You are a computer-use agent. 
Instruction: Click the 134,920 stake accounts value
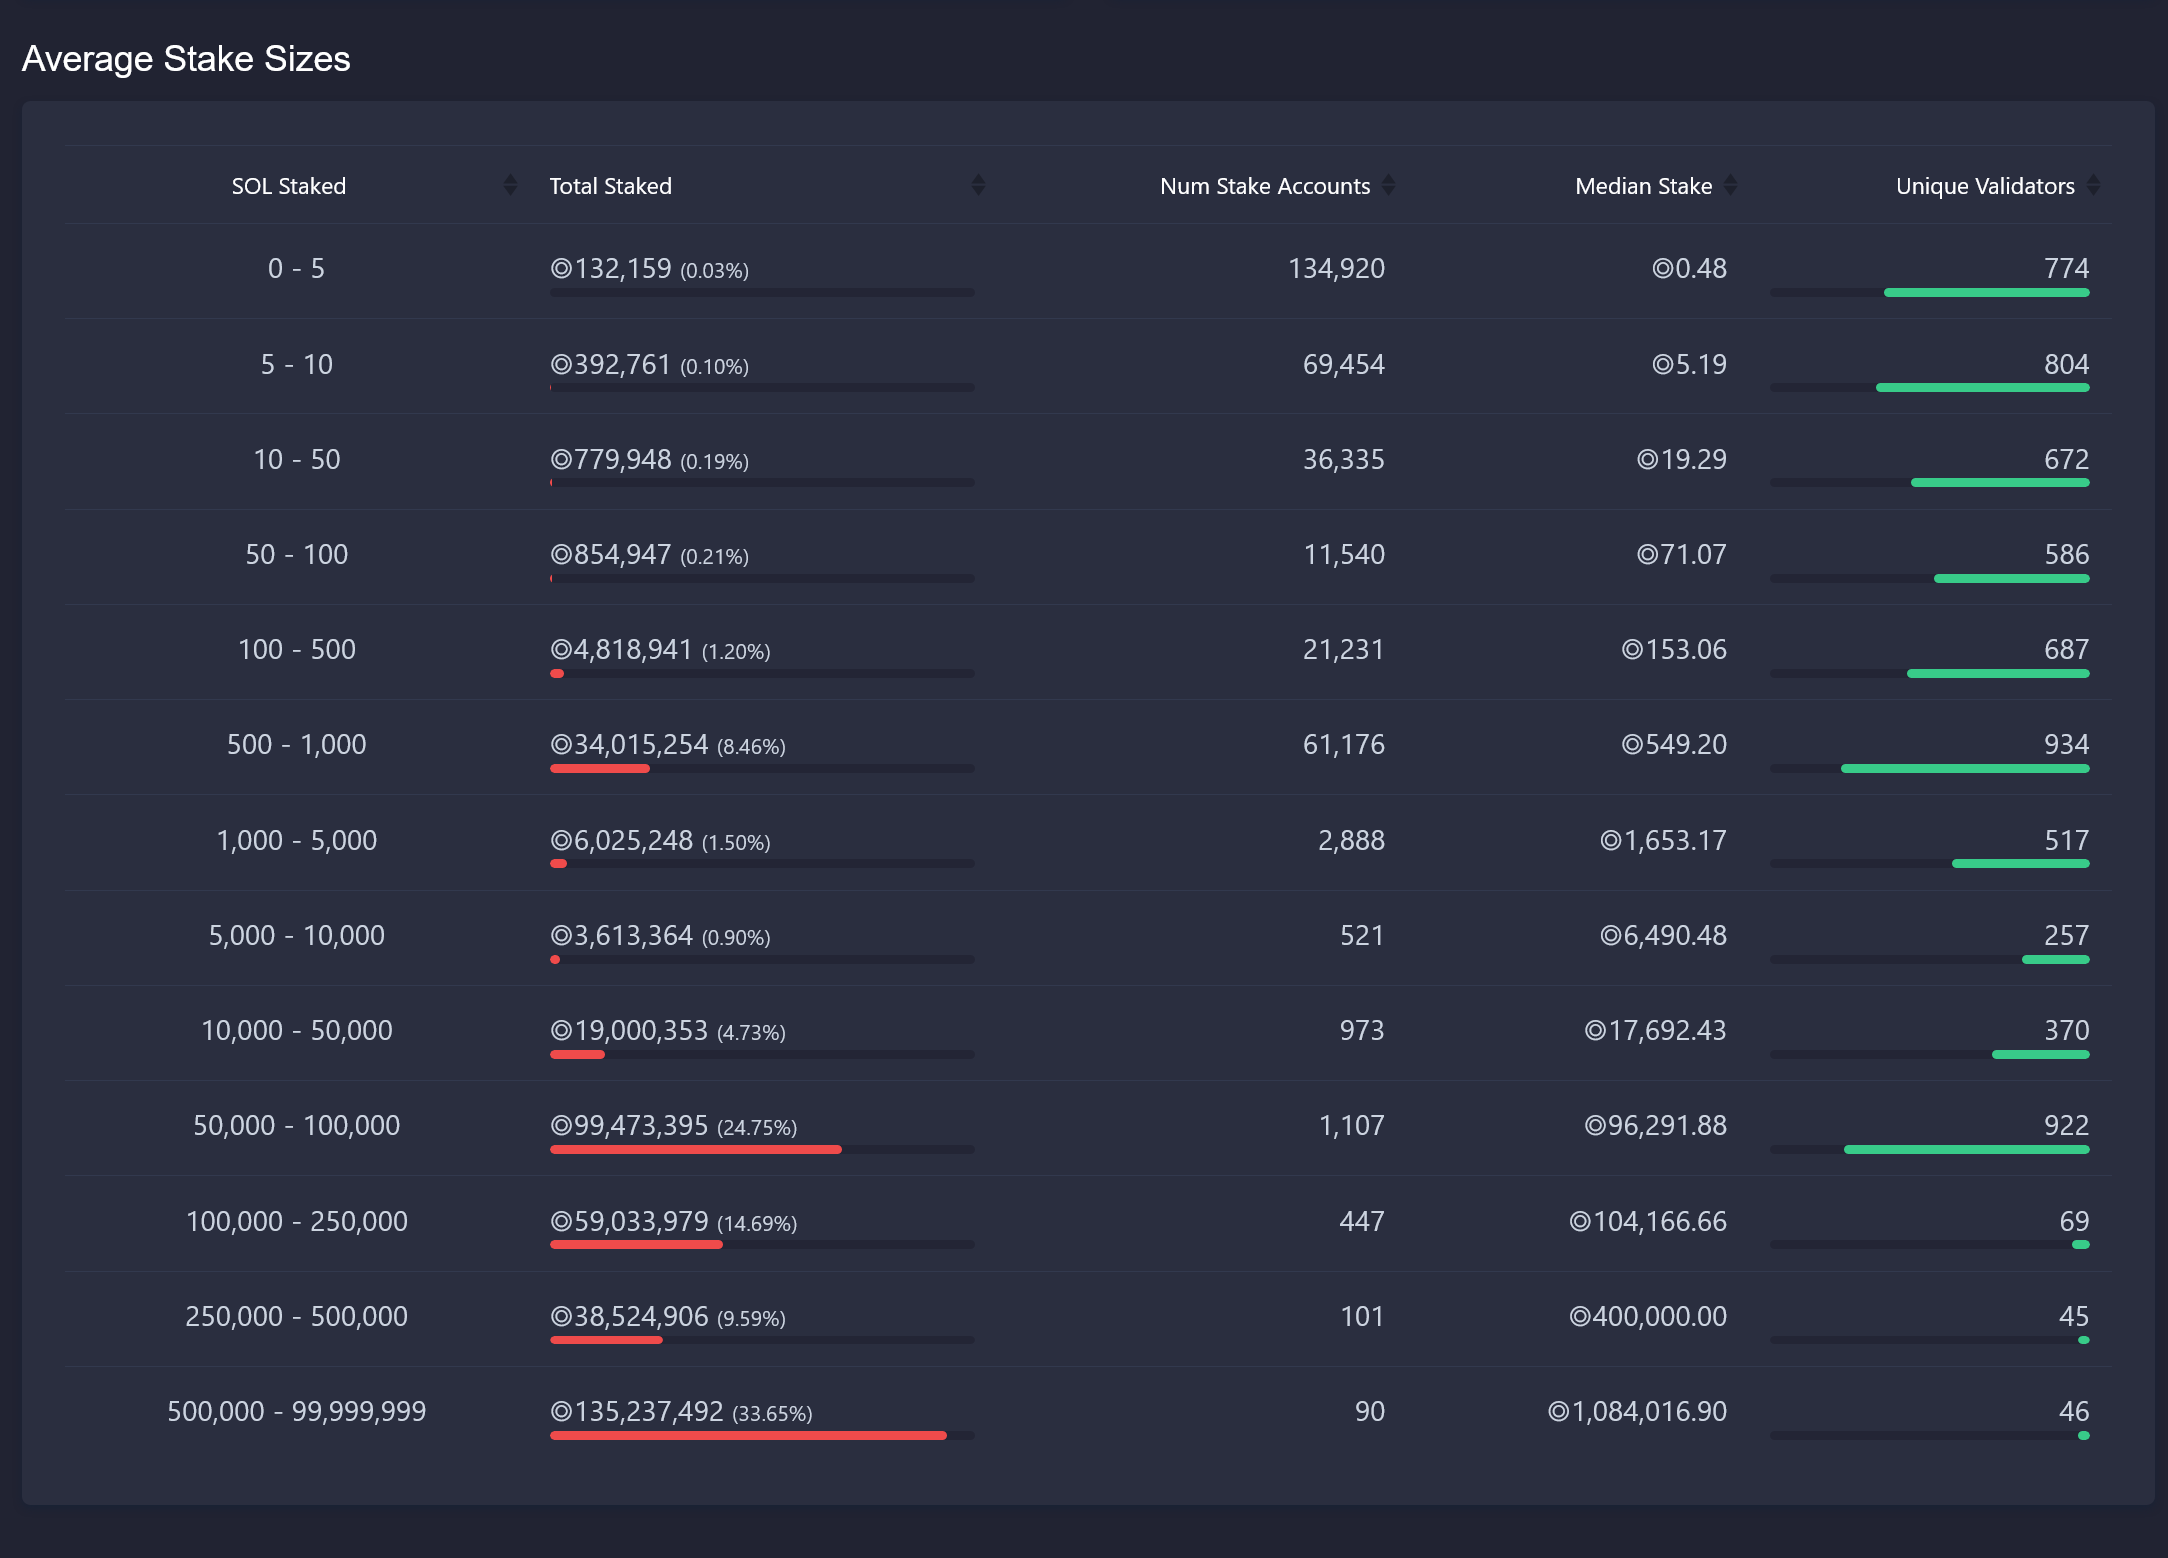[x=1336, y=269]
